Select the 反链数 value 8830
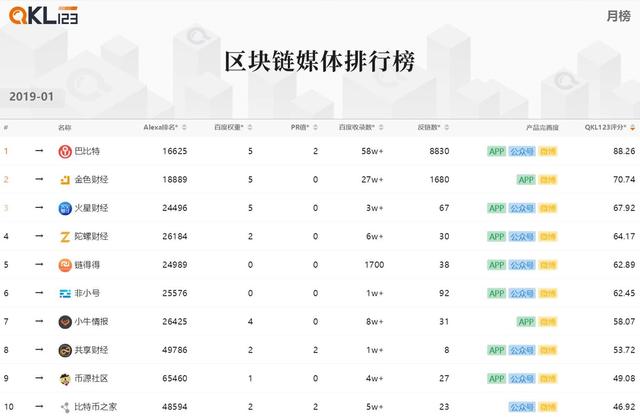The height and width of the screenshot is (420, 640). tap(439, 151)
